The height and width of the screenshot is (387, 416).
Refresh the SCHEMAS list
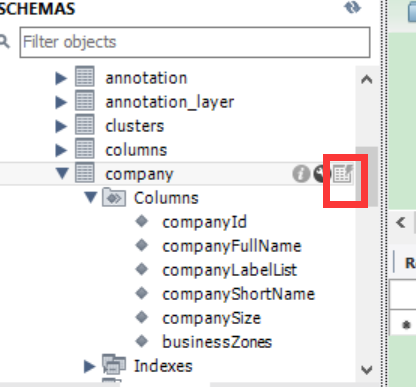[x=353, y=7]
